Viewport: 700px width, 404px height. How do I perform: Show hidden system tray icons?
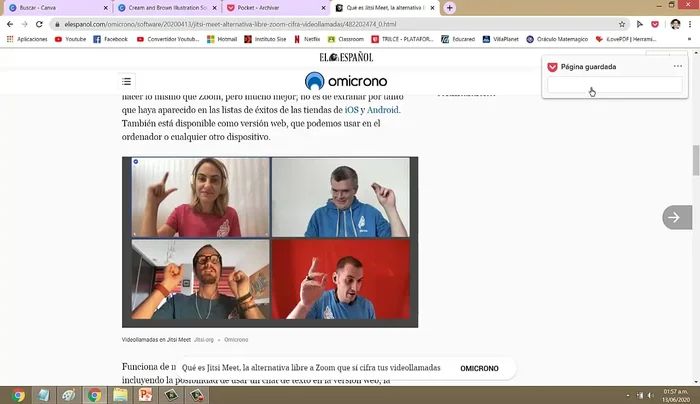click(x=628, y=396)
